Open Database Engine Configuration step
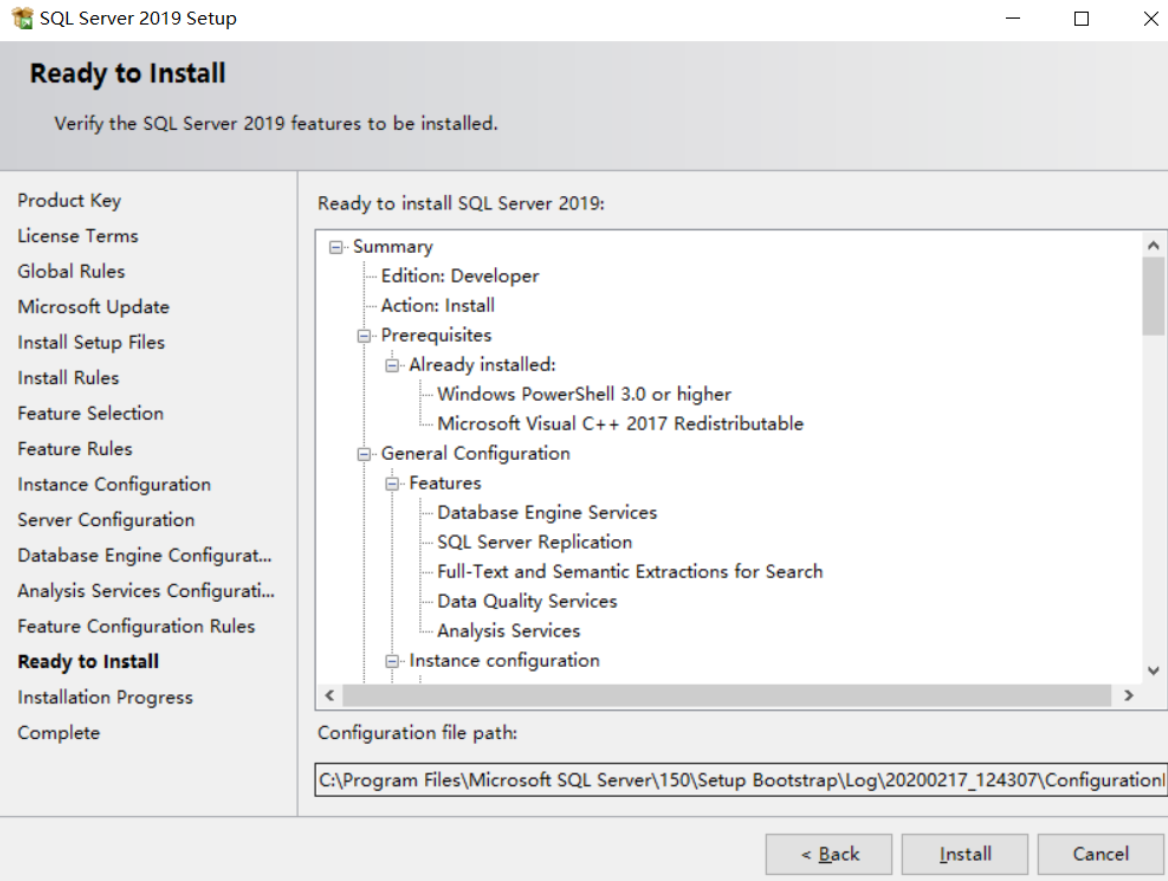1168x881 pixels. (144, 555)
